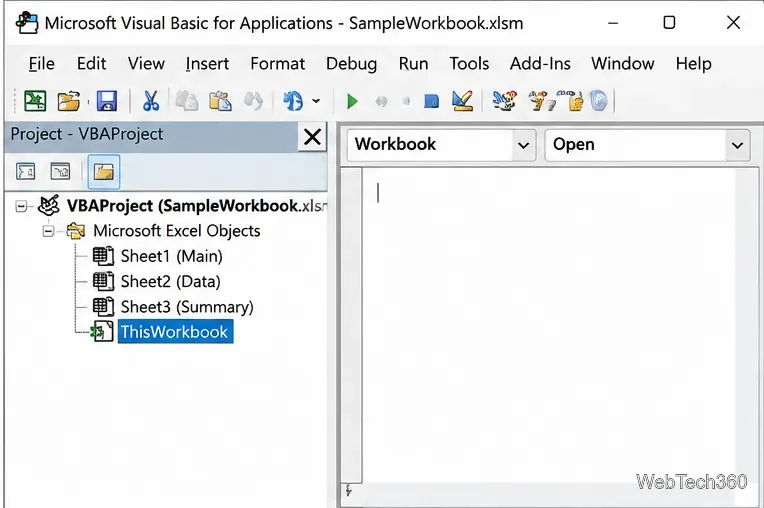Click the Undo arrow icon

(293, 101)
